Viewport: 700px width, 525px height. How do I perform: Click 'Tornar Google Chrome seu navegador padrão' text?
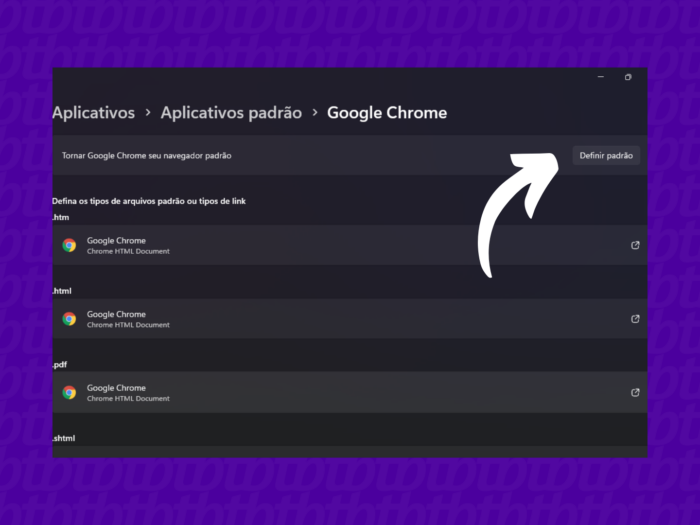[146, 156]
